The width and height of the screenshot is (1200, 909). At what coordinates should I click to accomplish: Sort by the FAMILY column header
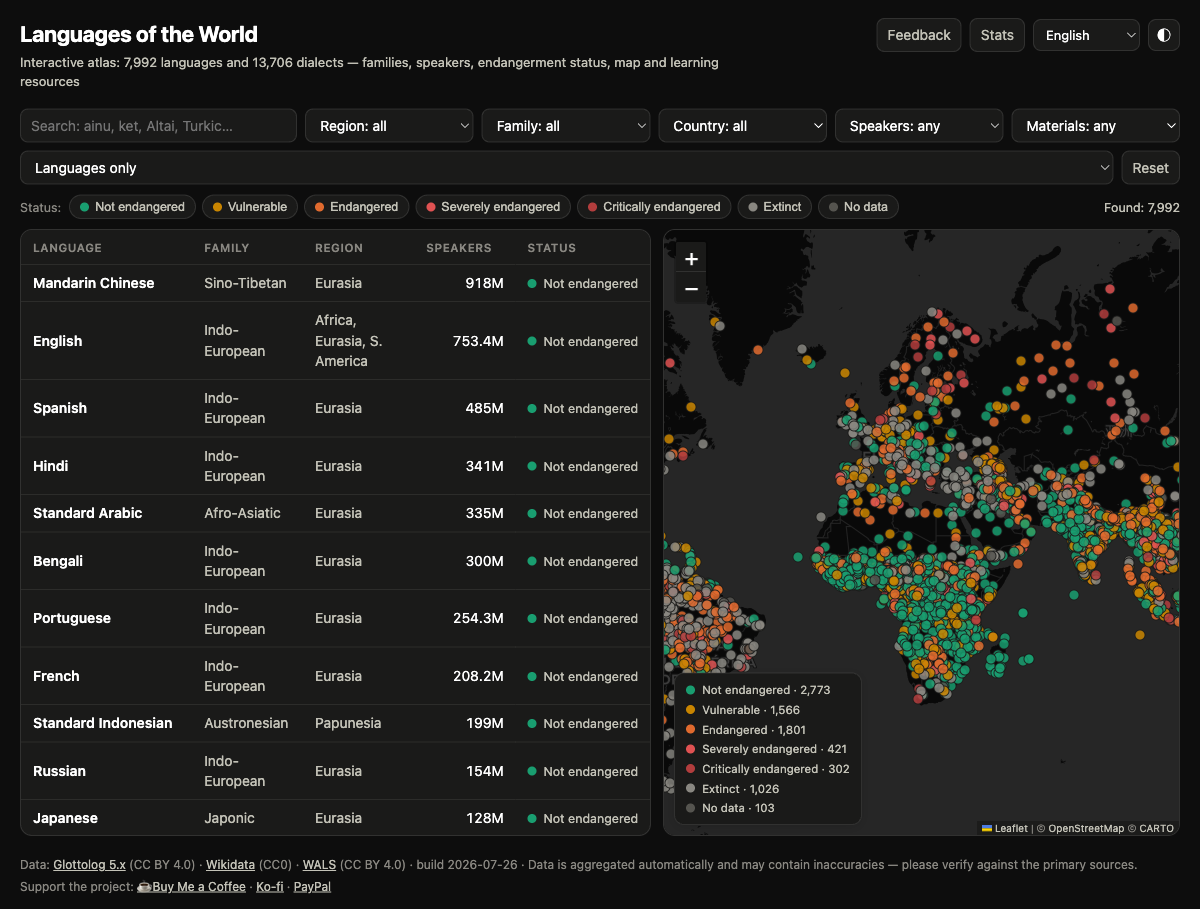tap(227, 248)
